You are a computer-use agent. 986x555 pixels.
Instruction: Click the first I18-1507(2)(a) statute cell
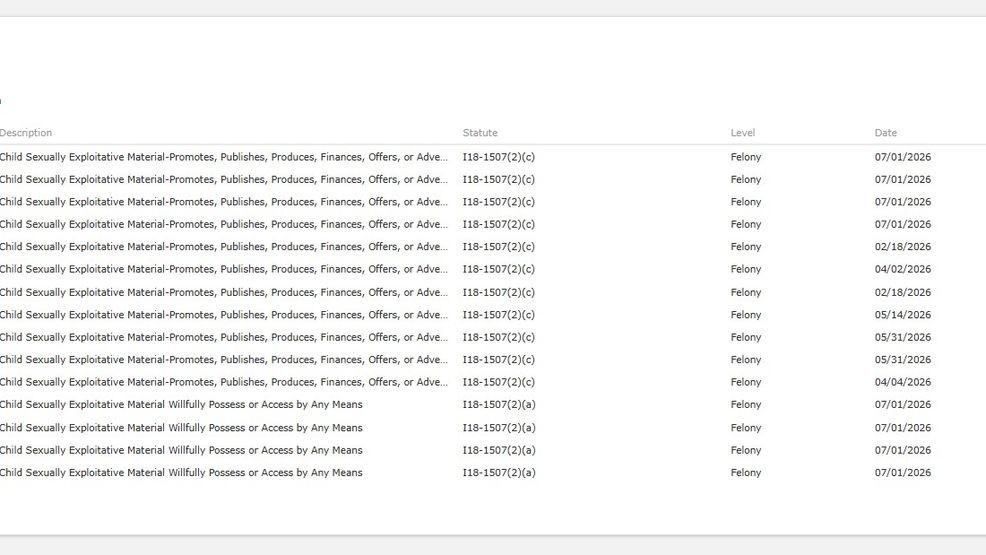499,405
